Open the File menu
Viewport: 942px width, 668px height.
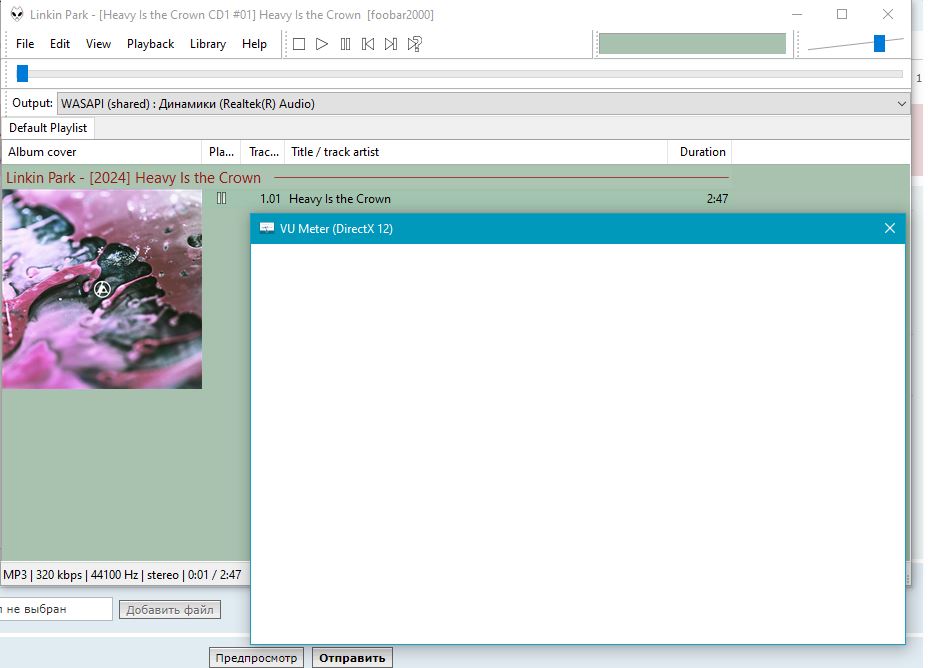25,44
